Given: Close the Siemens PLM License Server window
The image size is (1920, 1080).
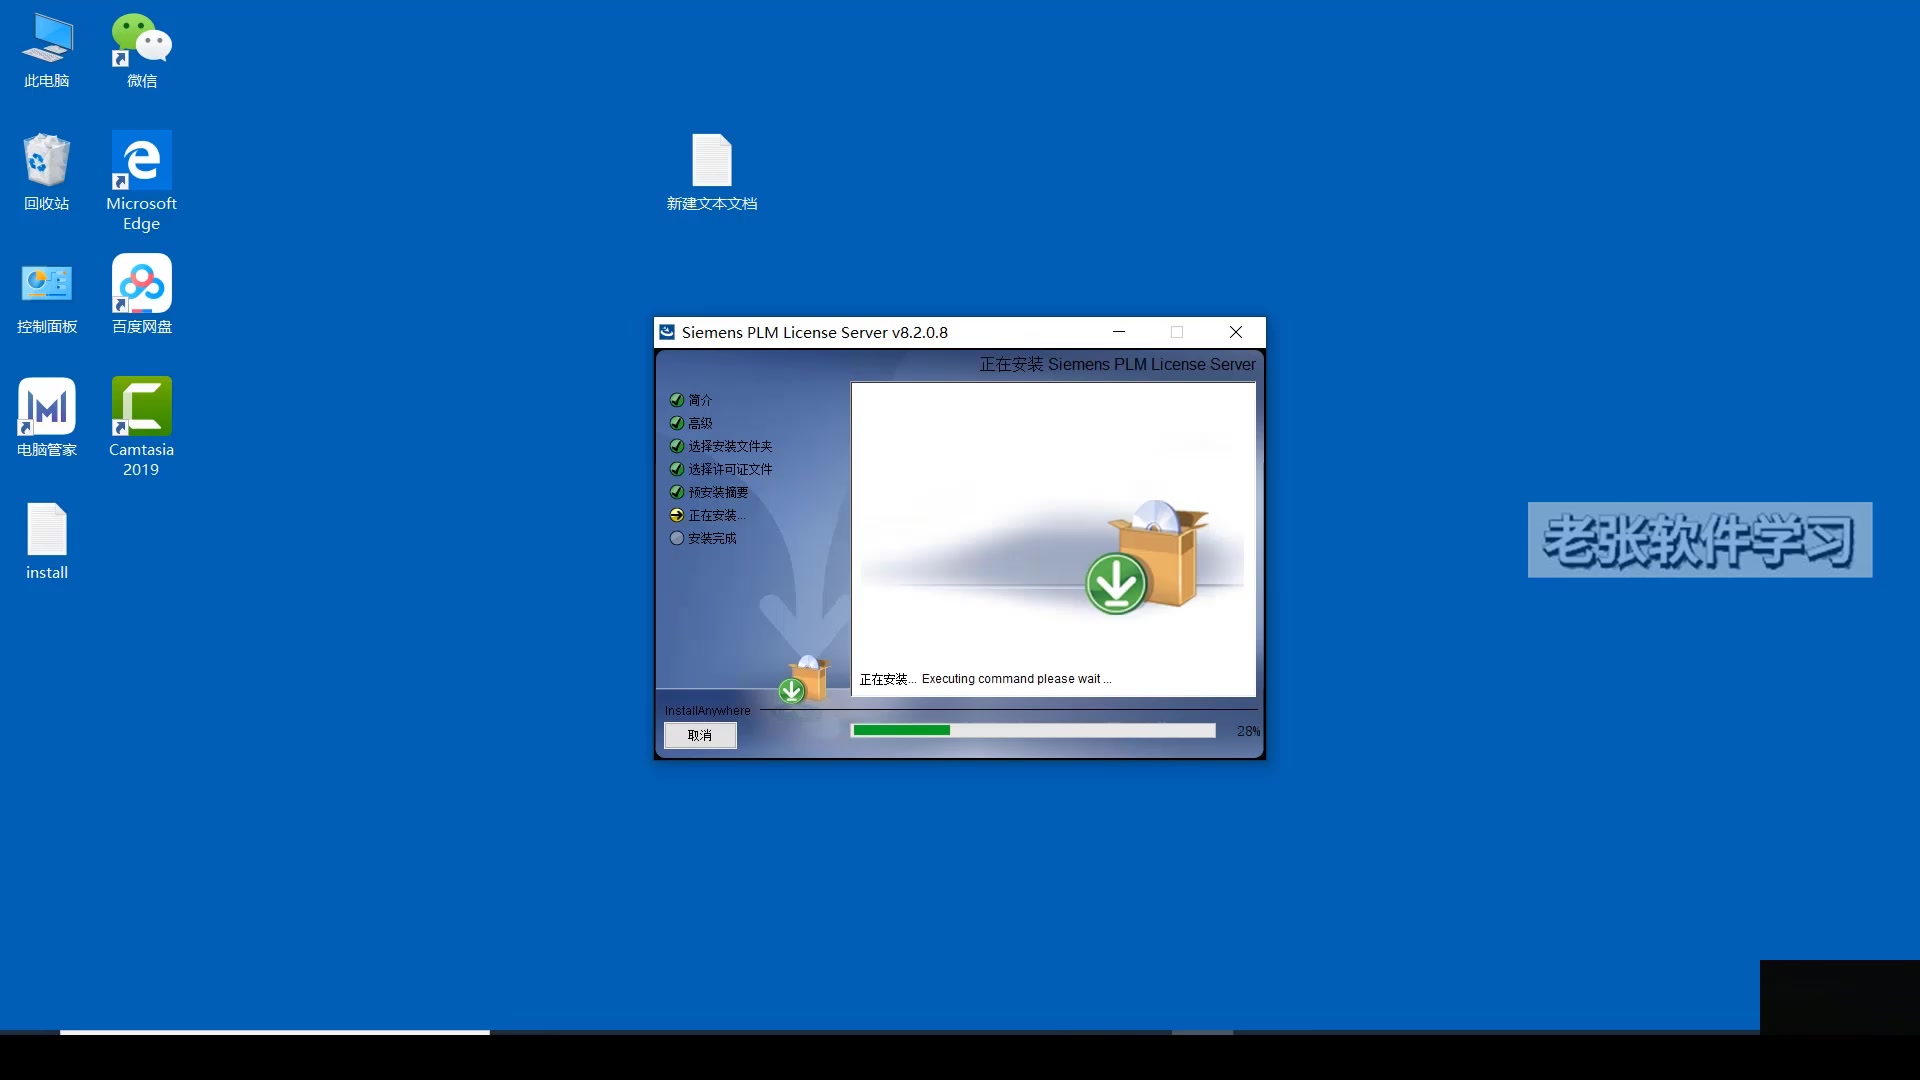Looking at the screenshot, I should [x=1236, y=332].
